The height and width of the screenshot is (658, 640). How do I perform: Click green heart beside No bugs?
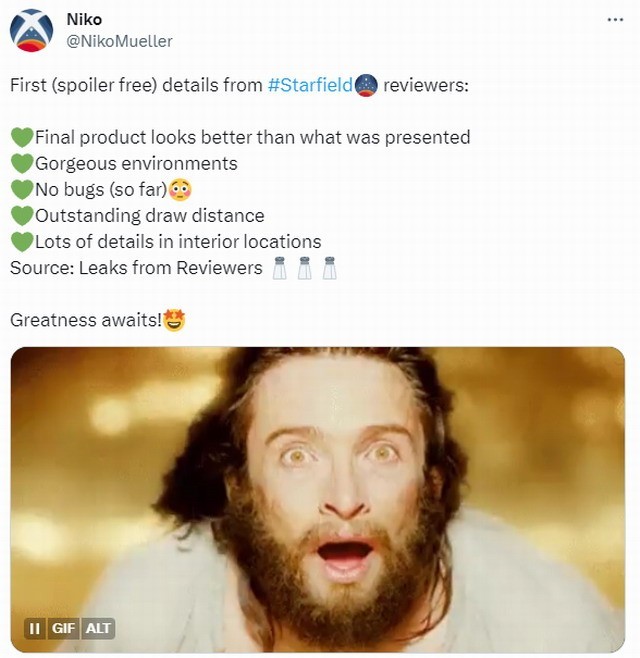click(x=22, y=189)
